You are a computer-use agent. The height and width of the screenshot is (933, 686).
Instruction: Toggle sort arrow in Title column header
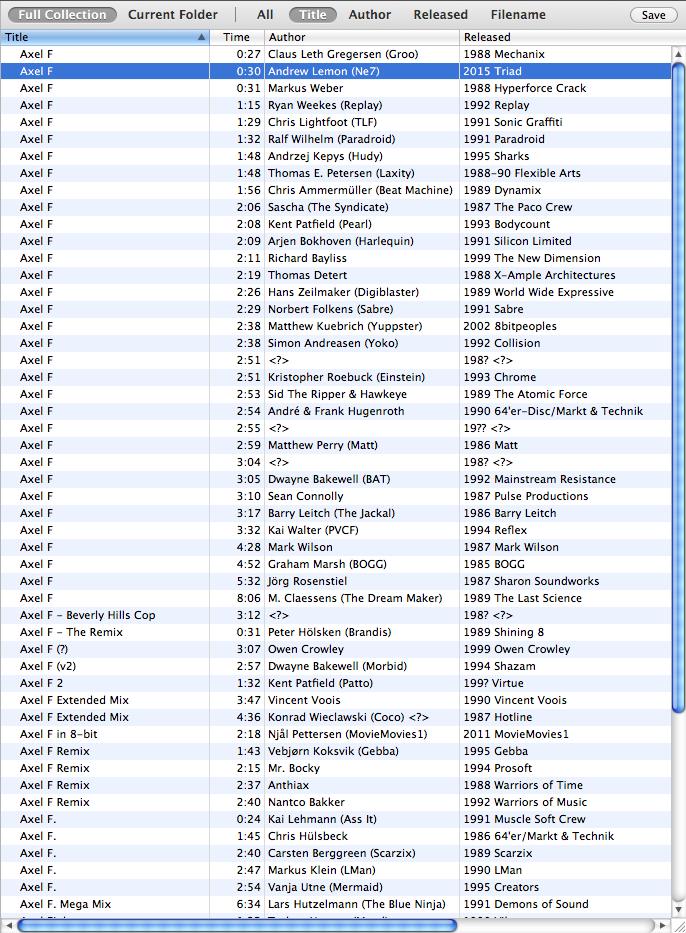tap(202, 37)
